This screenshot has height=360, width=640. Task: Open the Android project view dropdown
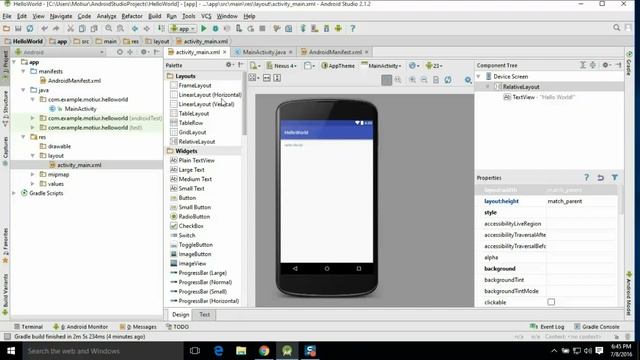tap(60, 52)
